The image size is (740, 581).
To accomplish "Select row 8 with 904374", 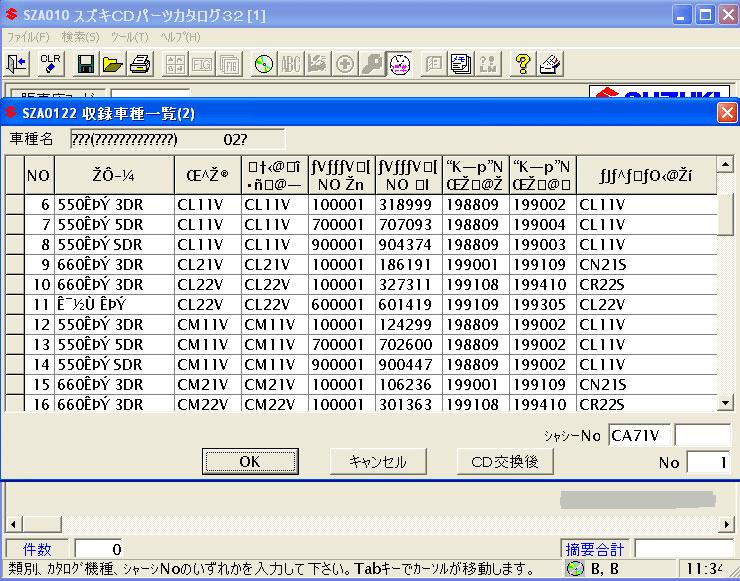I will (x=362, y=244).
